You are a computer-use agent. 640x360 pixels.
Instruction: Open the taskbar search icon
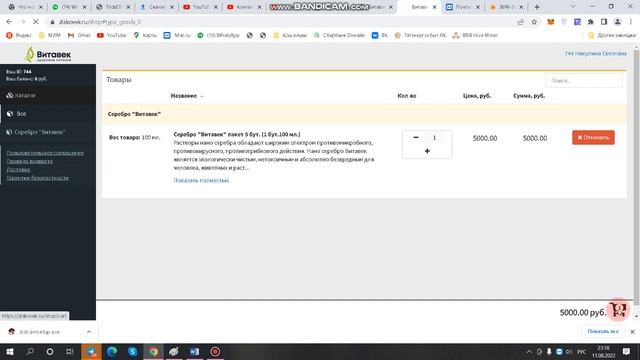click(x=30, y=351)
